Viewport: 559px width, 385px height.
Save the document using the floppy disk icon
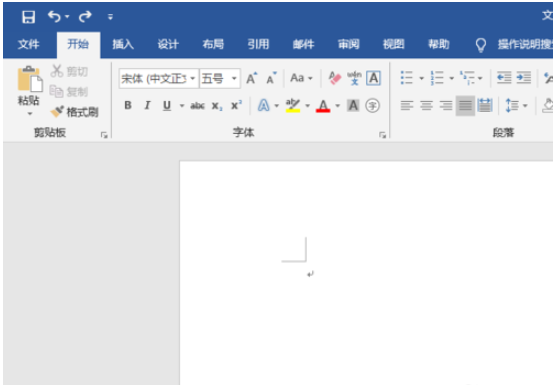tap(29, 16)
